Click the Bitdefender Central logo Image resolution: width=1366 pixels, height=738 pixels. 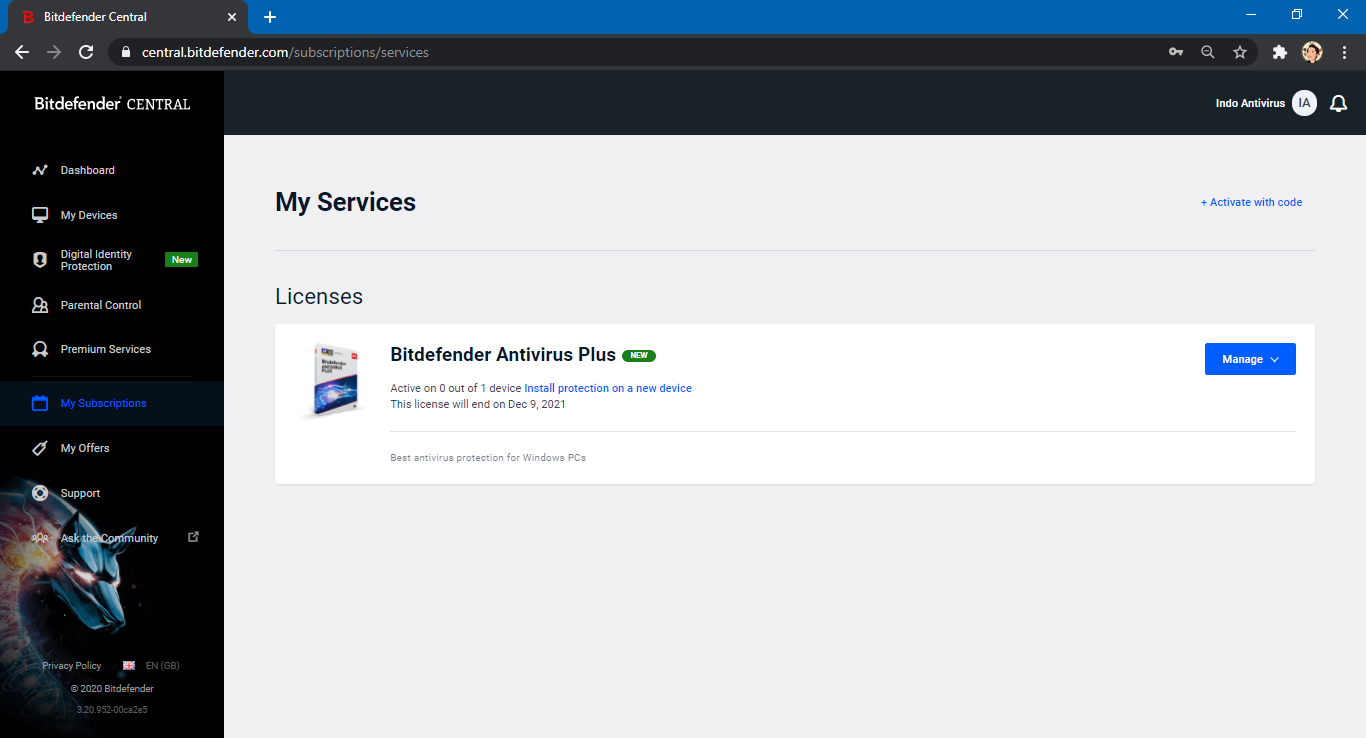[x=112, y=103]
